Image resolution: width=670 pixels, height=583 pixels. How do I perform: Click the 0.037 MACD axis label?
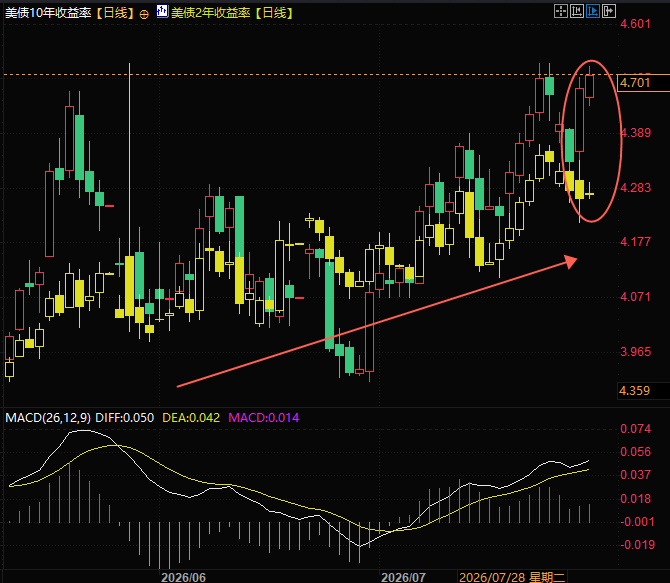(x=635, y=474)
